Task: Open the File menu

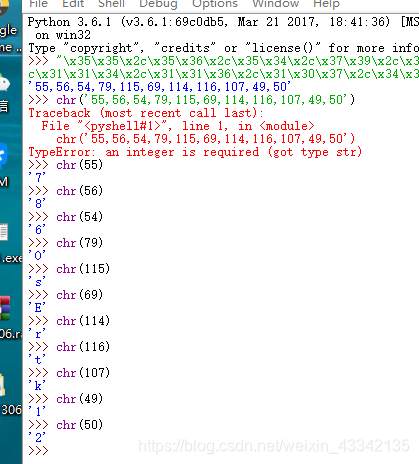Action: 38,4
